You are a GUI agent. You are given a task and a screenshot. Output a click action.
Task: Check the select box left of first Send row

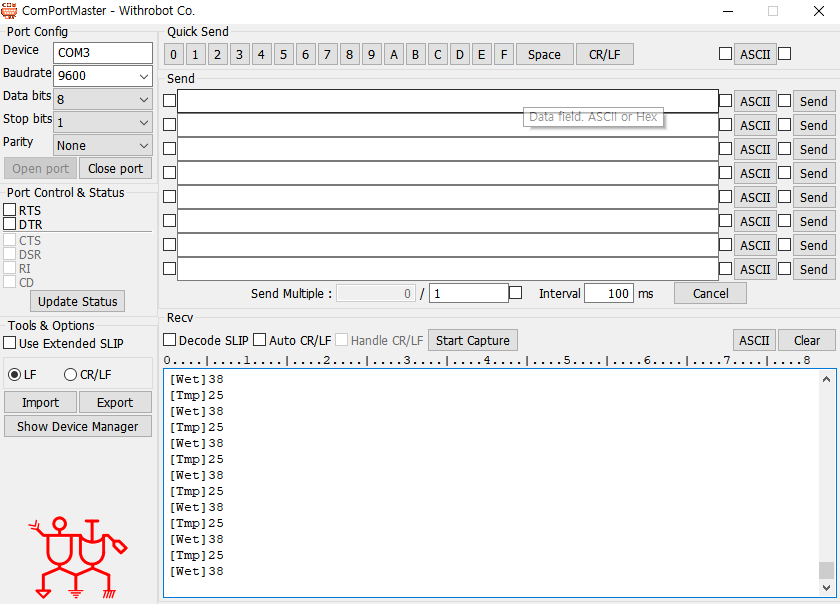(169, 101)
